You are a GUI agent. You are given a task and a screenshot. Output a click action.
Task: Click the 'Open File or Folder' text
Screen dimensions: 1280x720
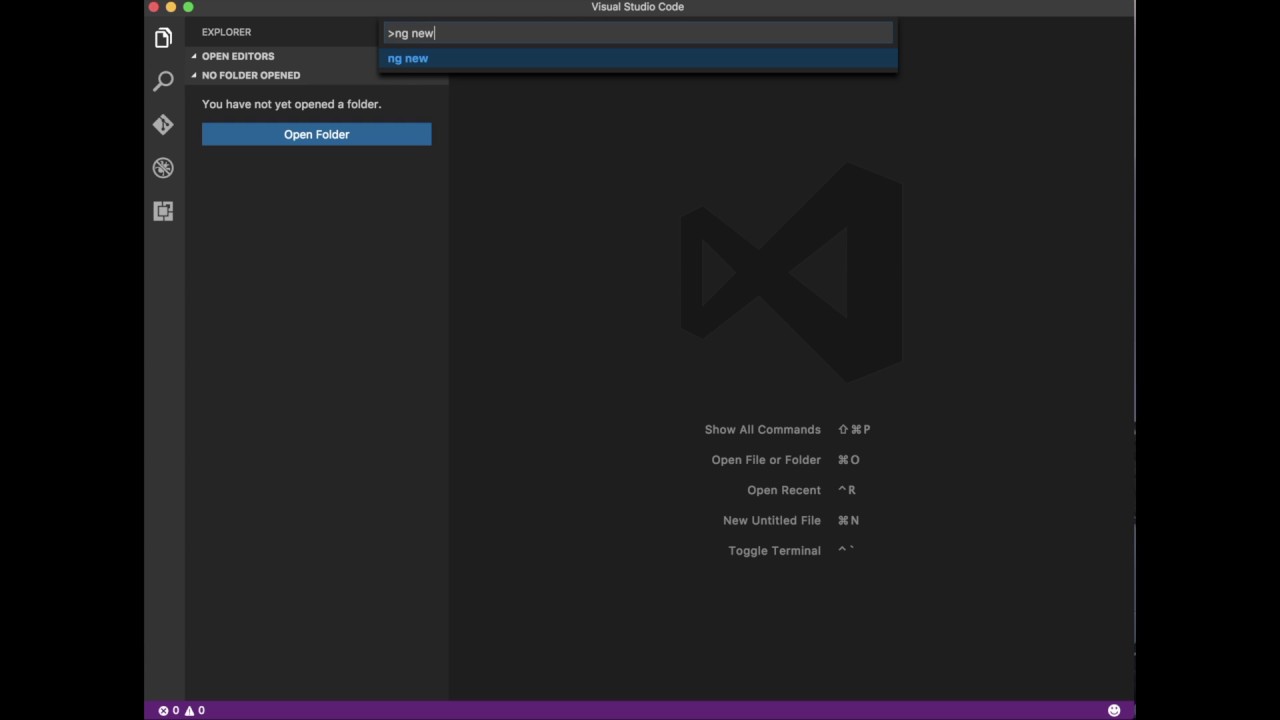coord(766,460)
